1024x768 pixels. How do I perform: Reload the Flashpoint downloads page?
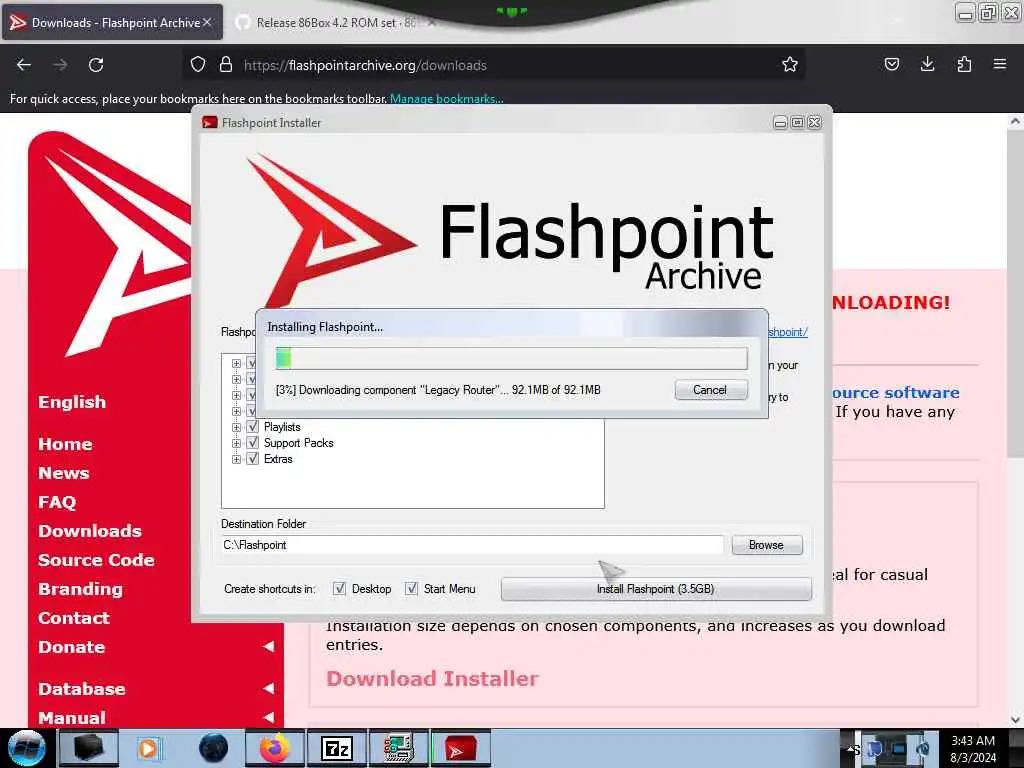pyautogui.click(x=96, y=65)
